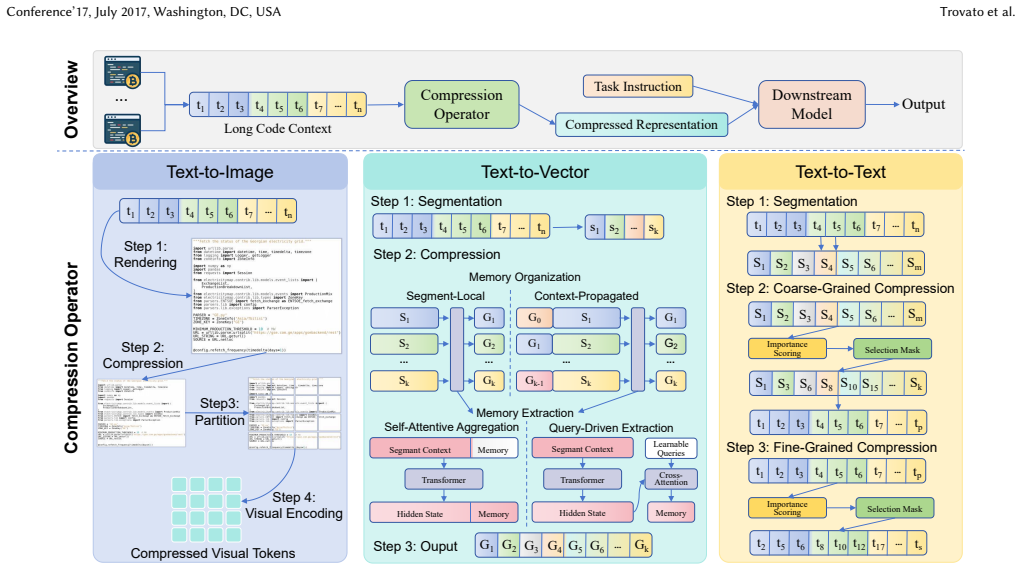Click the G4 box in the output row
The image size is (1021, 570).
point(555,546)
